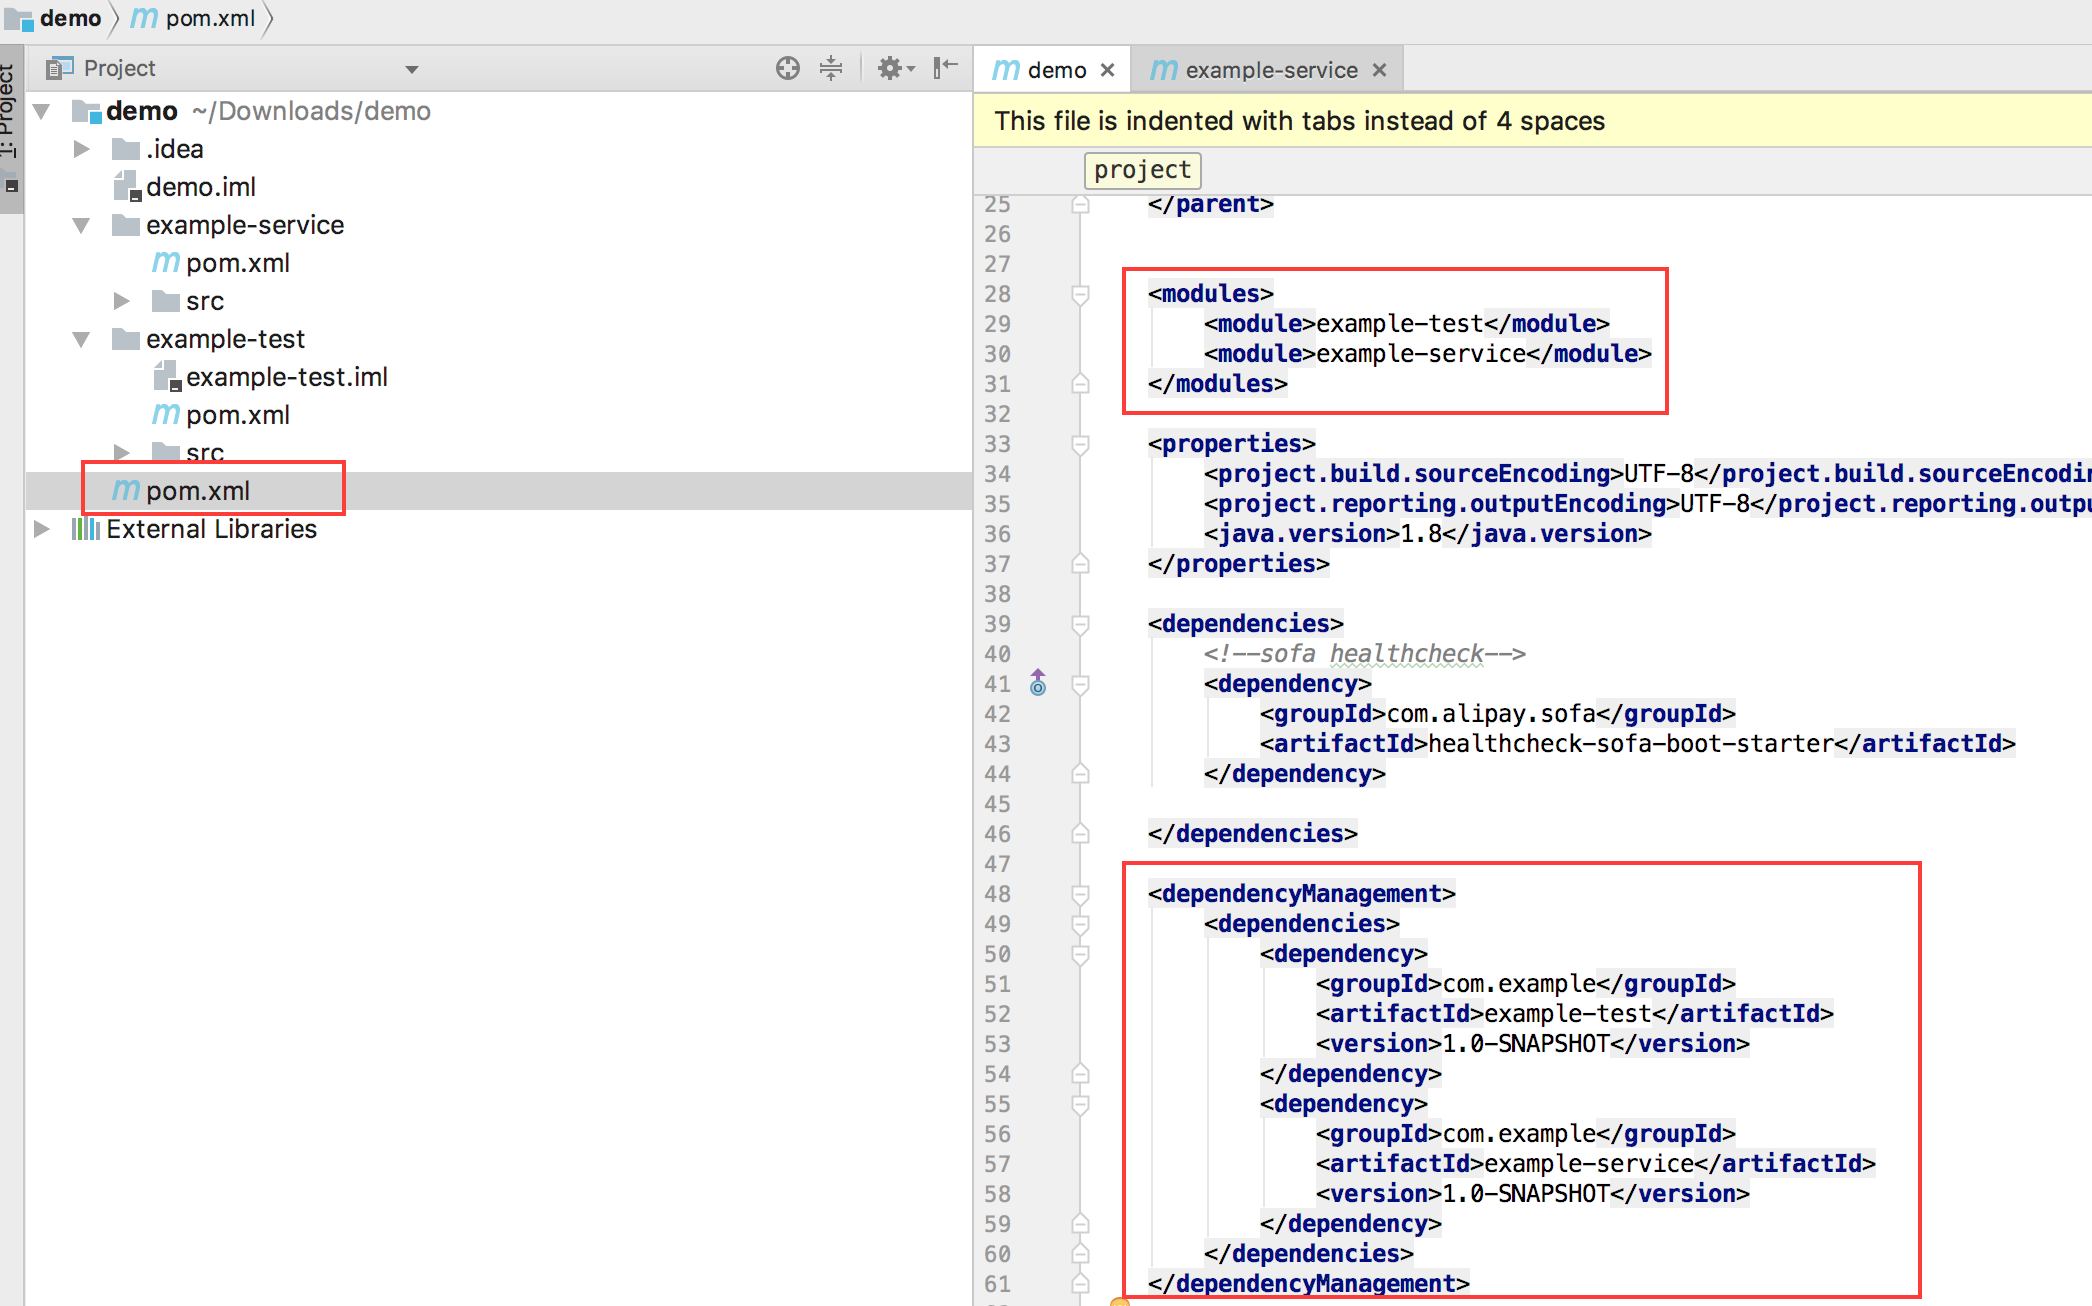
Task: Click the module example-test line
Action: [x=1406, y=324]
